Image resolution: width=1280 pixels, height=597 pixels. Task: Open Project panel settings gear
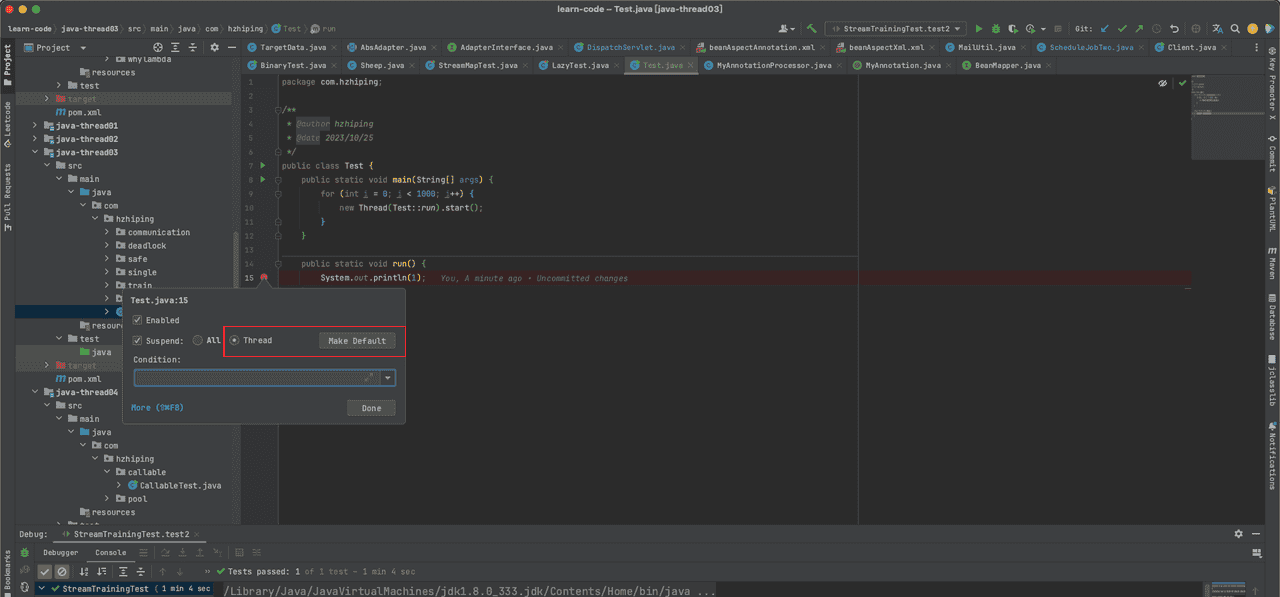(x=214, y=47)
